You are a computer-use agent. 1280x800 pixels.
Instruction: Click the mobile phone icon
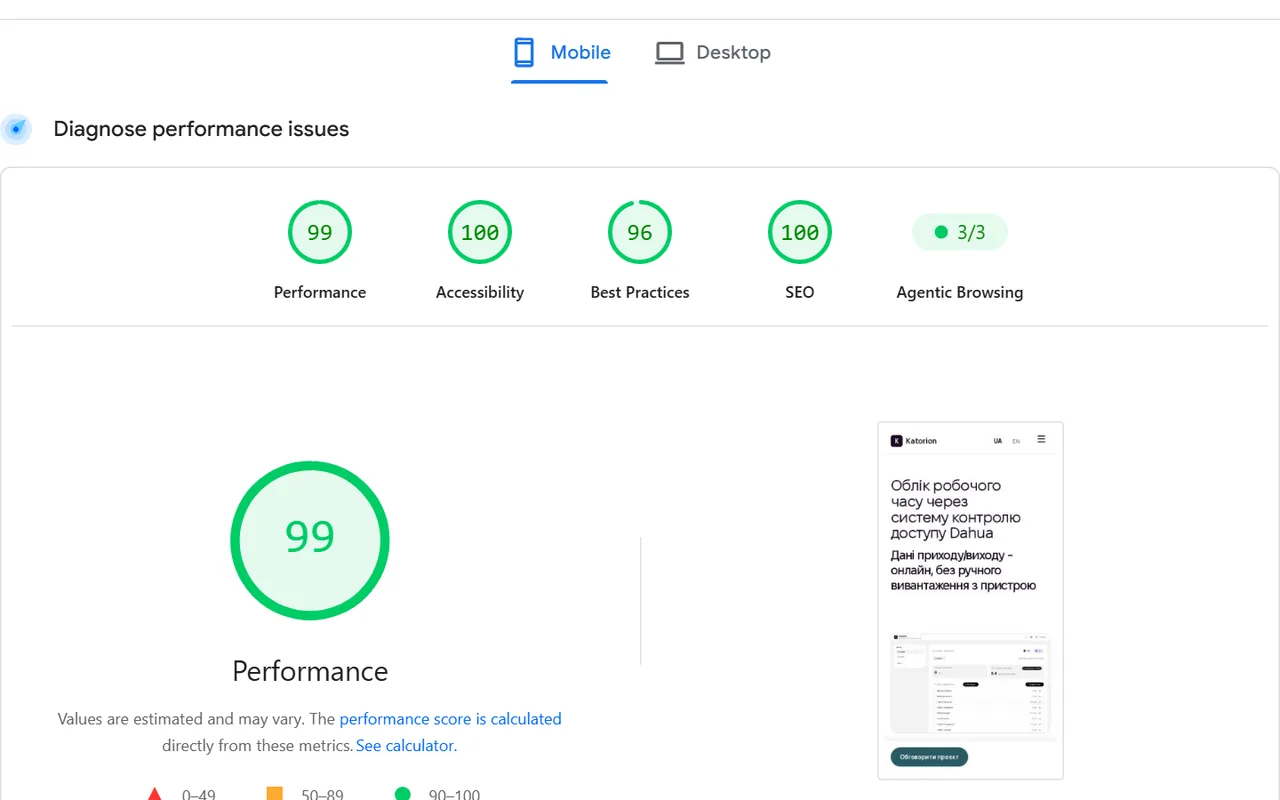(523, 52)
